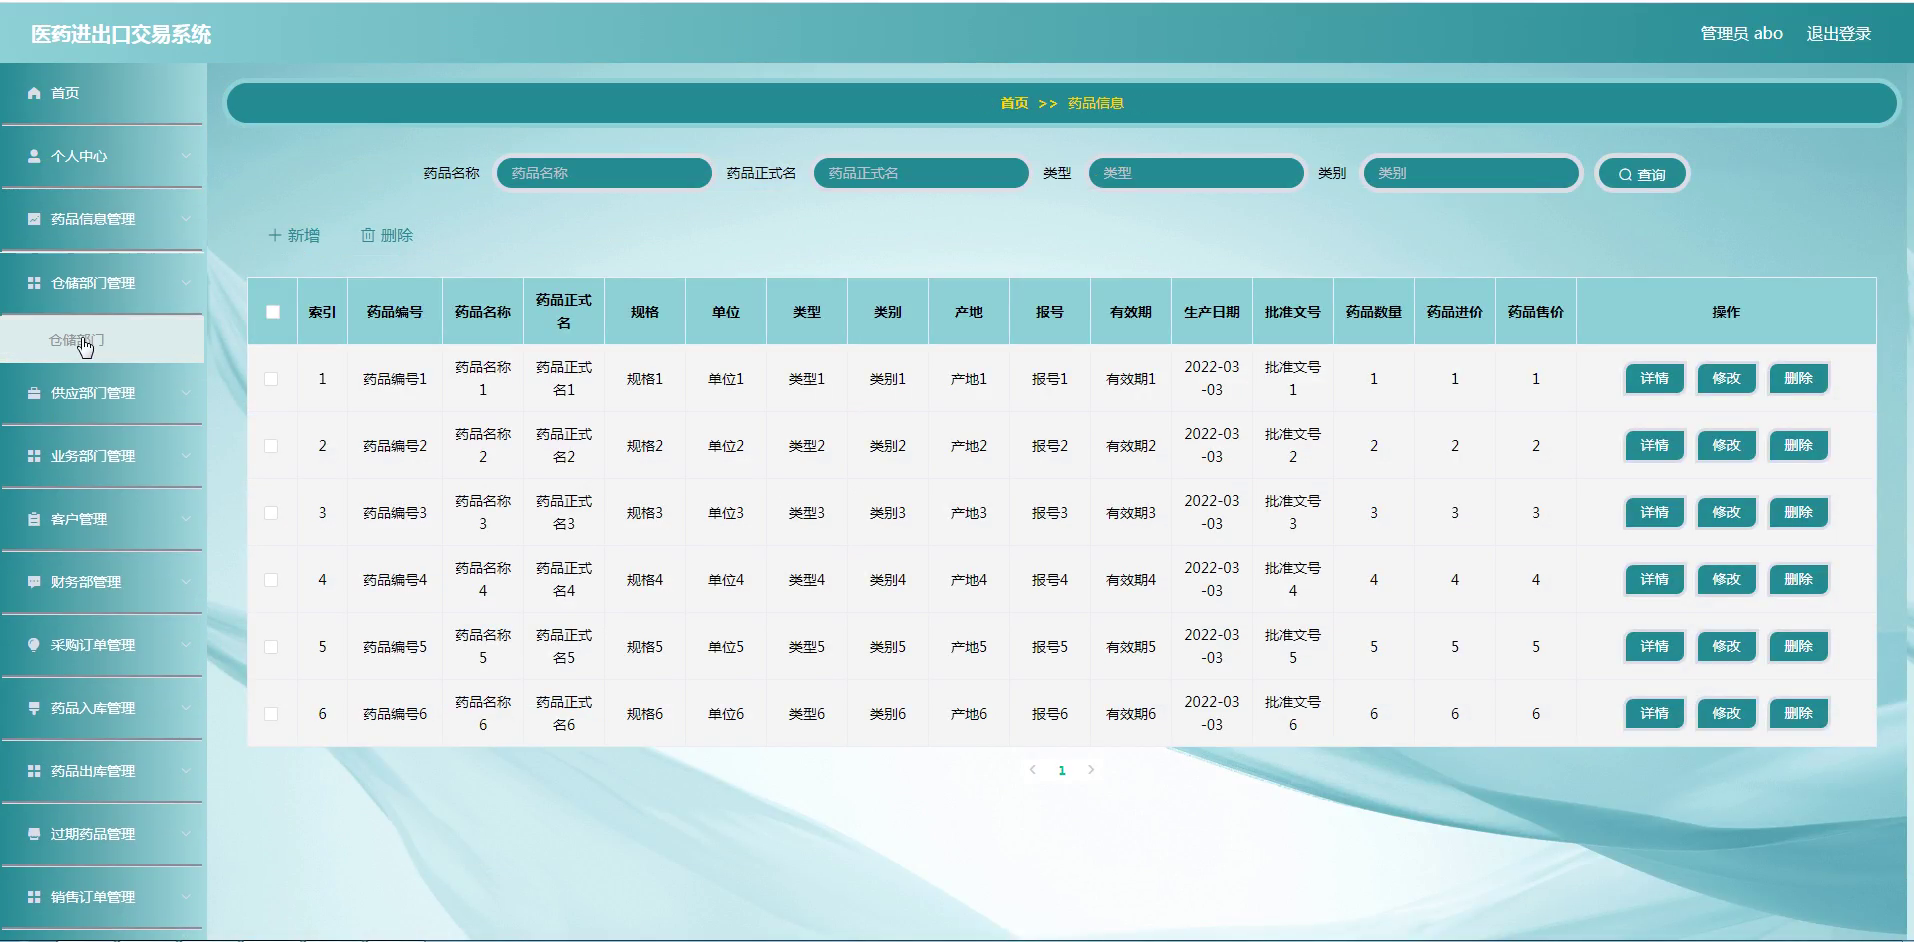Click the grid icon for 销售订单管理
Viewport: 1914px width, 942px height.
(x=34, y=897)
